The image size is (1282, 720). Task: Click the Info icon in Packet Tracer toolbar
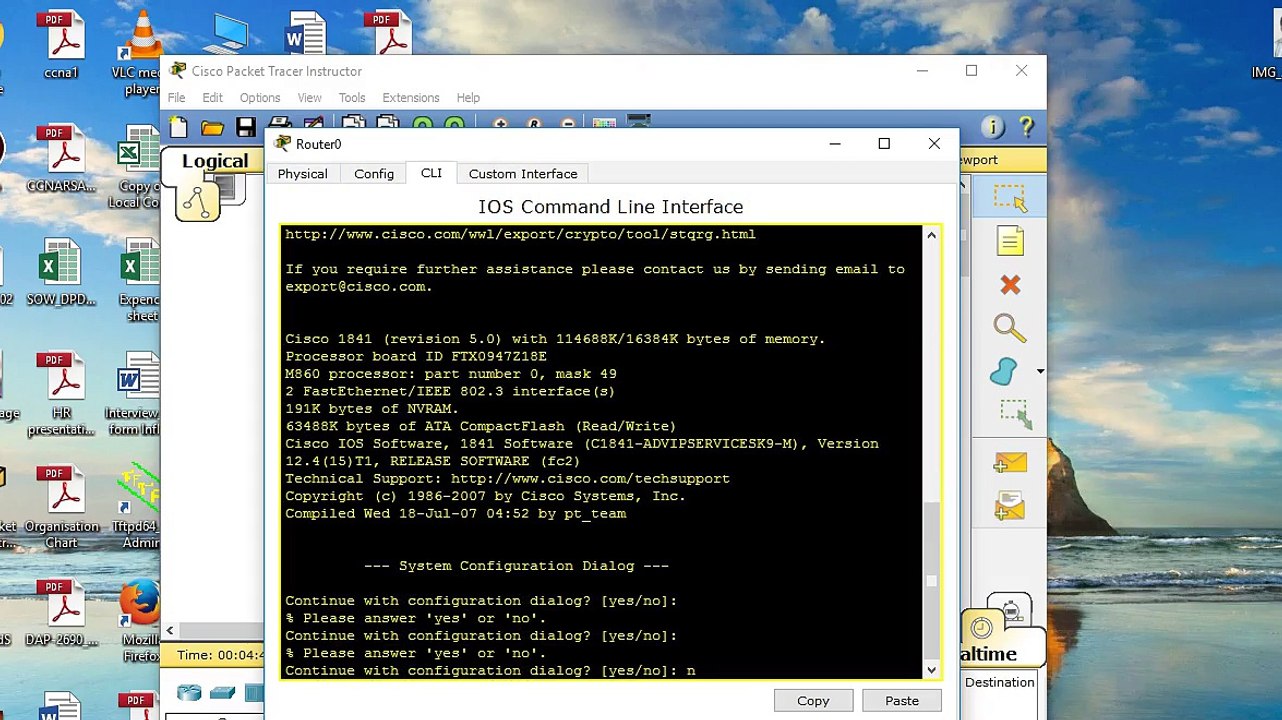point(993,127)
